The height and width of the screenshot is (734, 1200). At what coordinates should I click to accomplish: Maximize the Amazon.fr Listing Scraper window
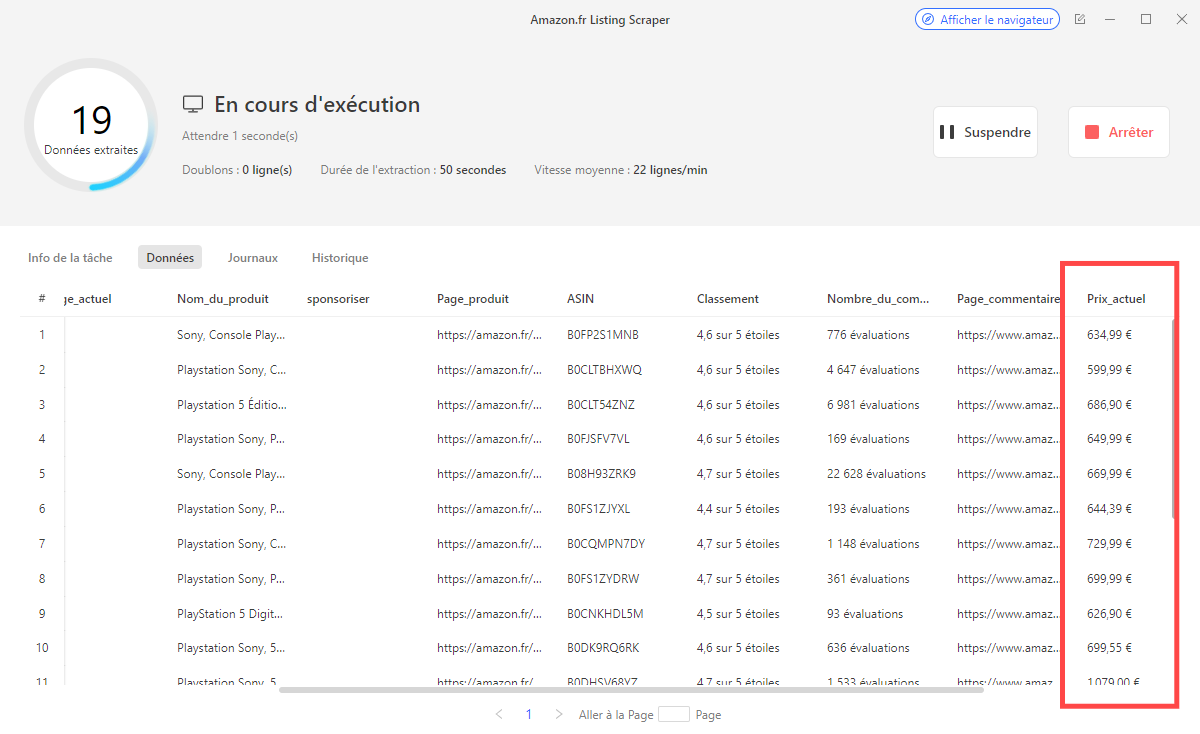(1146, 19)
